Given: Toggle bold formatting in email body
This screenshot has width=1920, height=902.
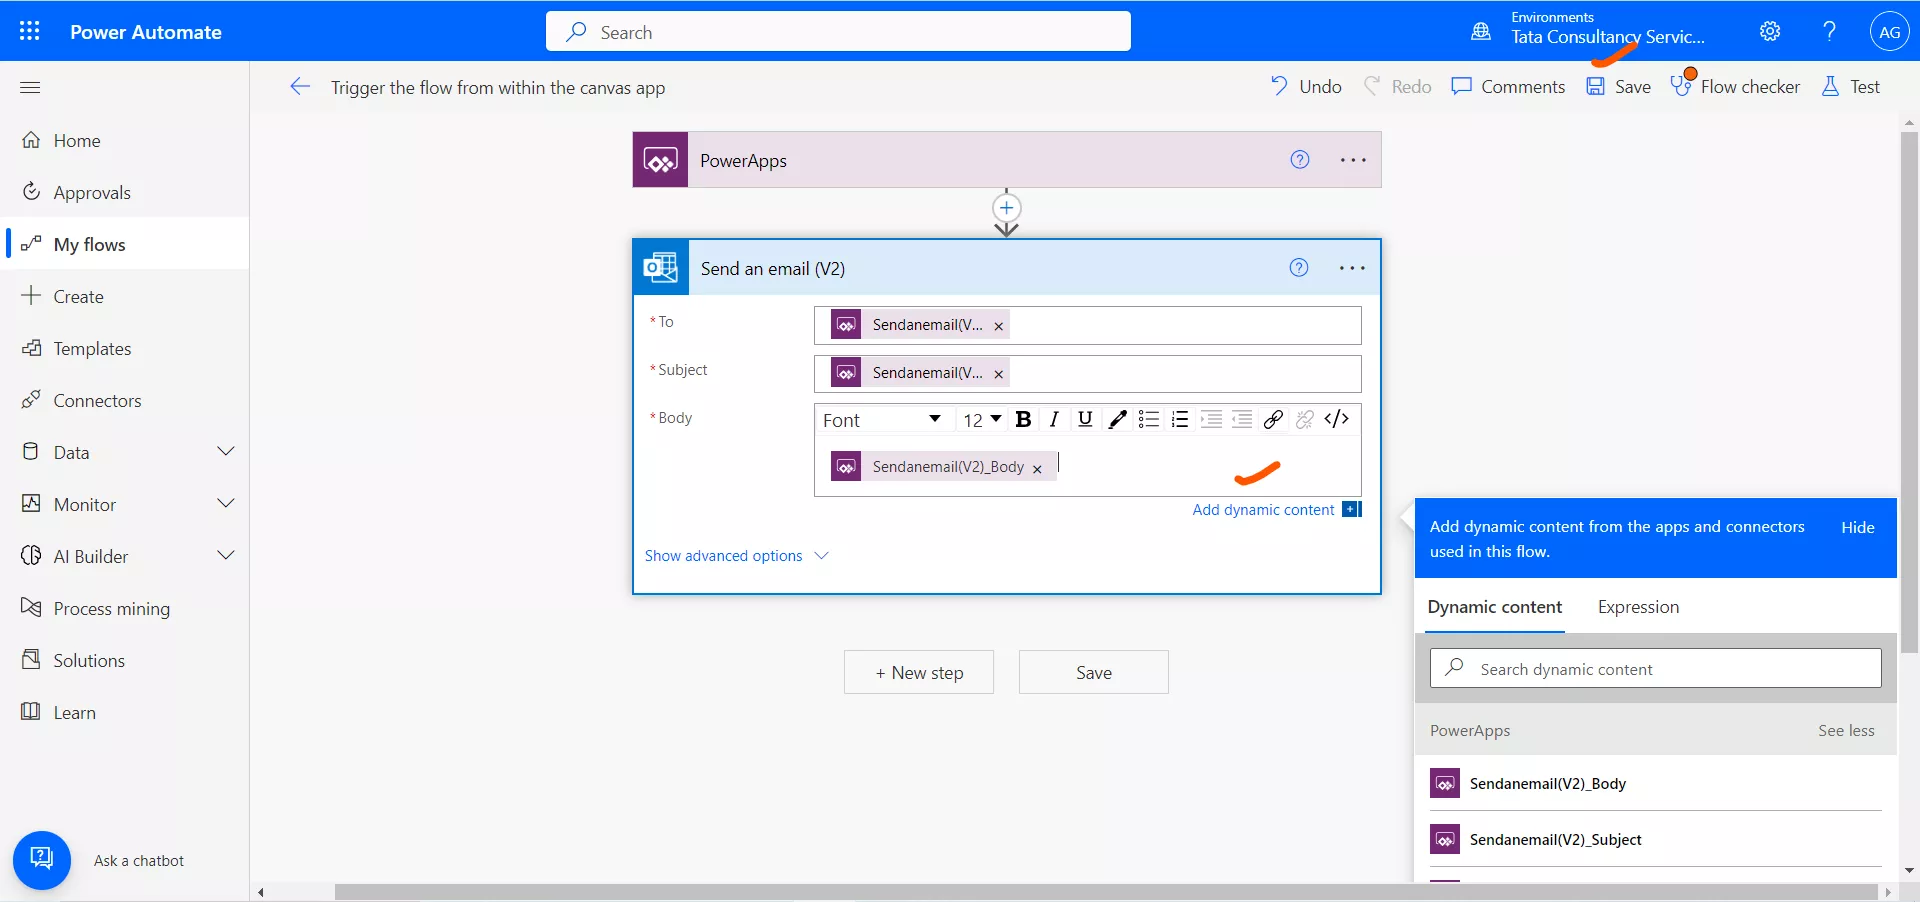Looking at the screenshot, I should click(1023, 419).
